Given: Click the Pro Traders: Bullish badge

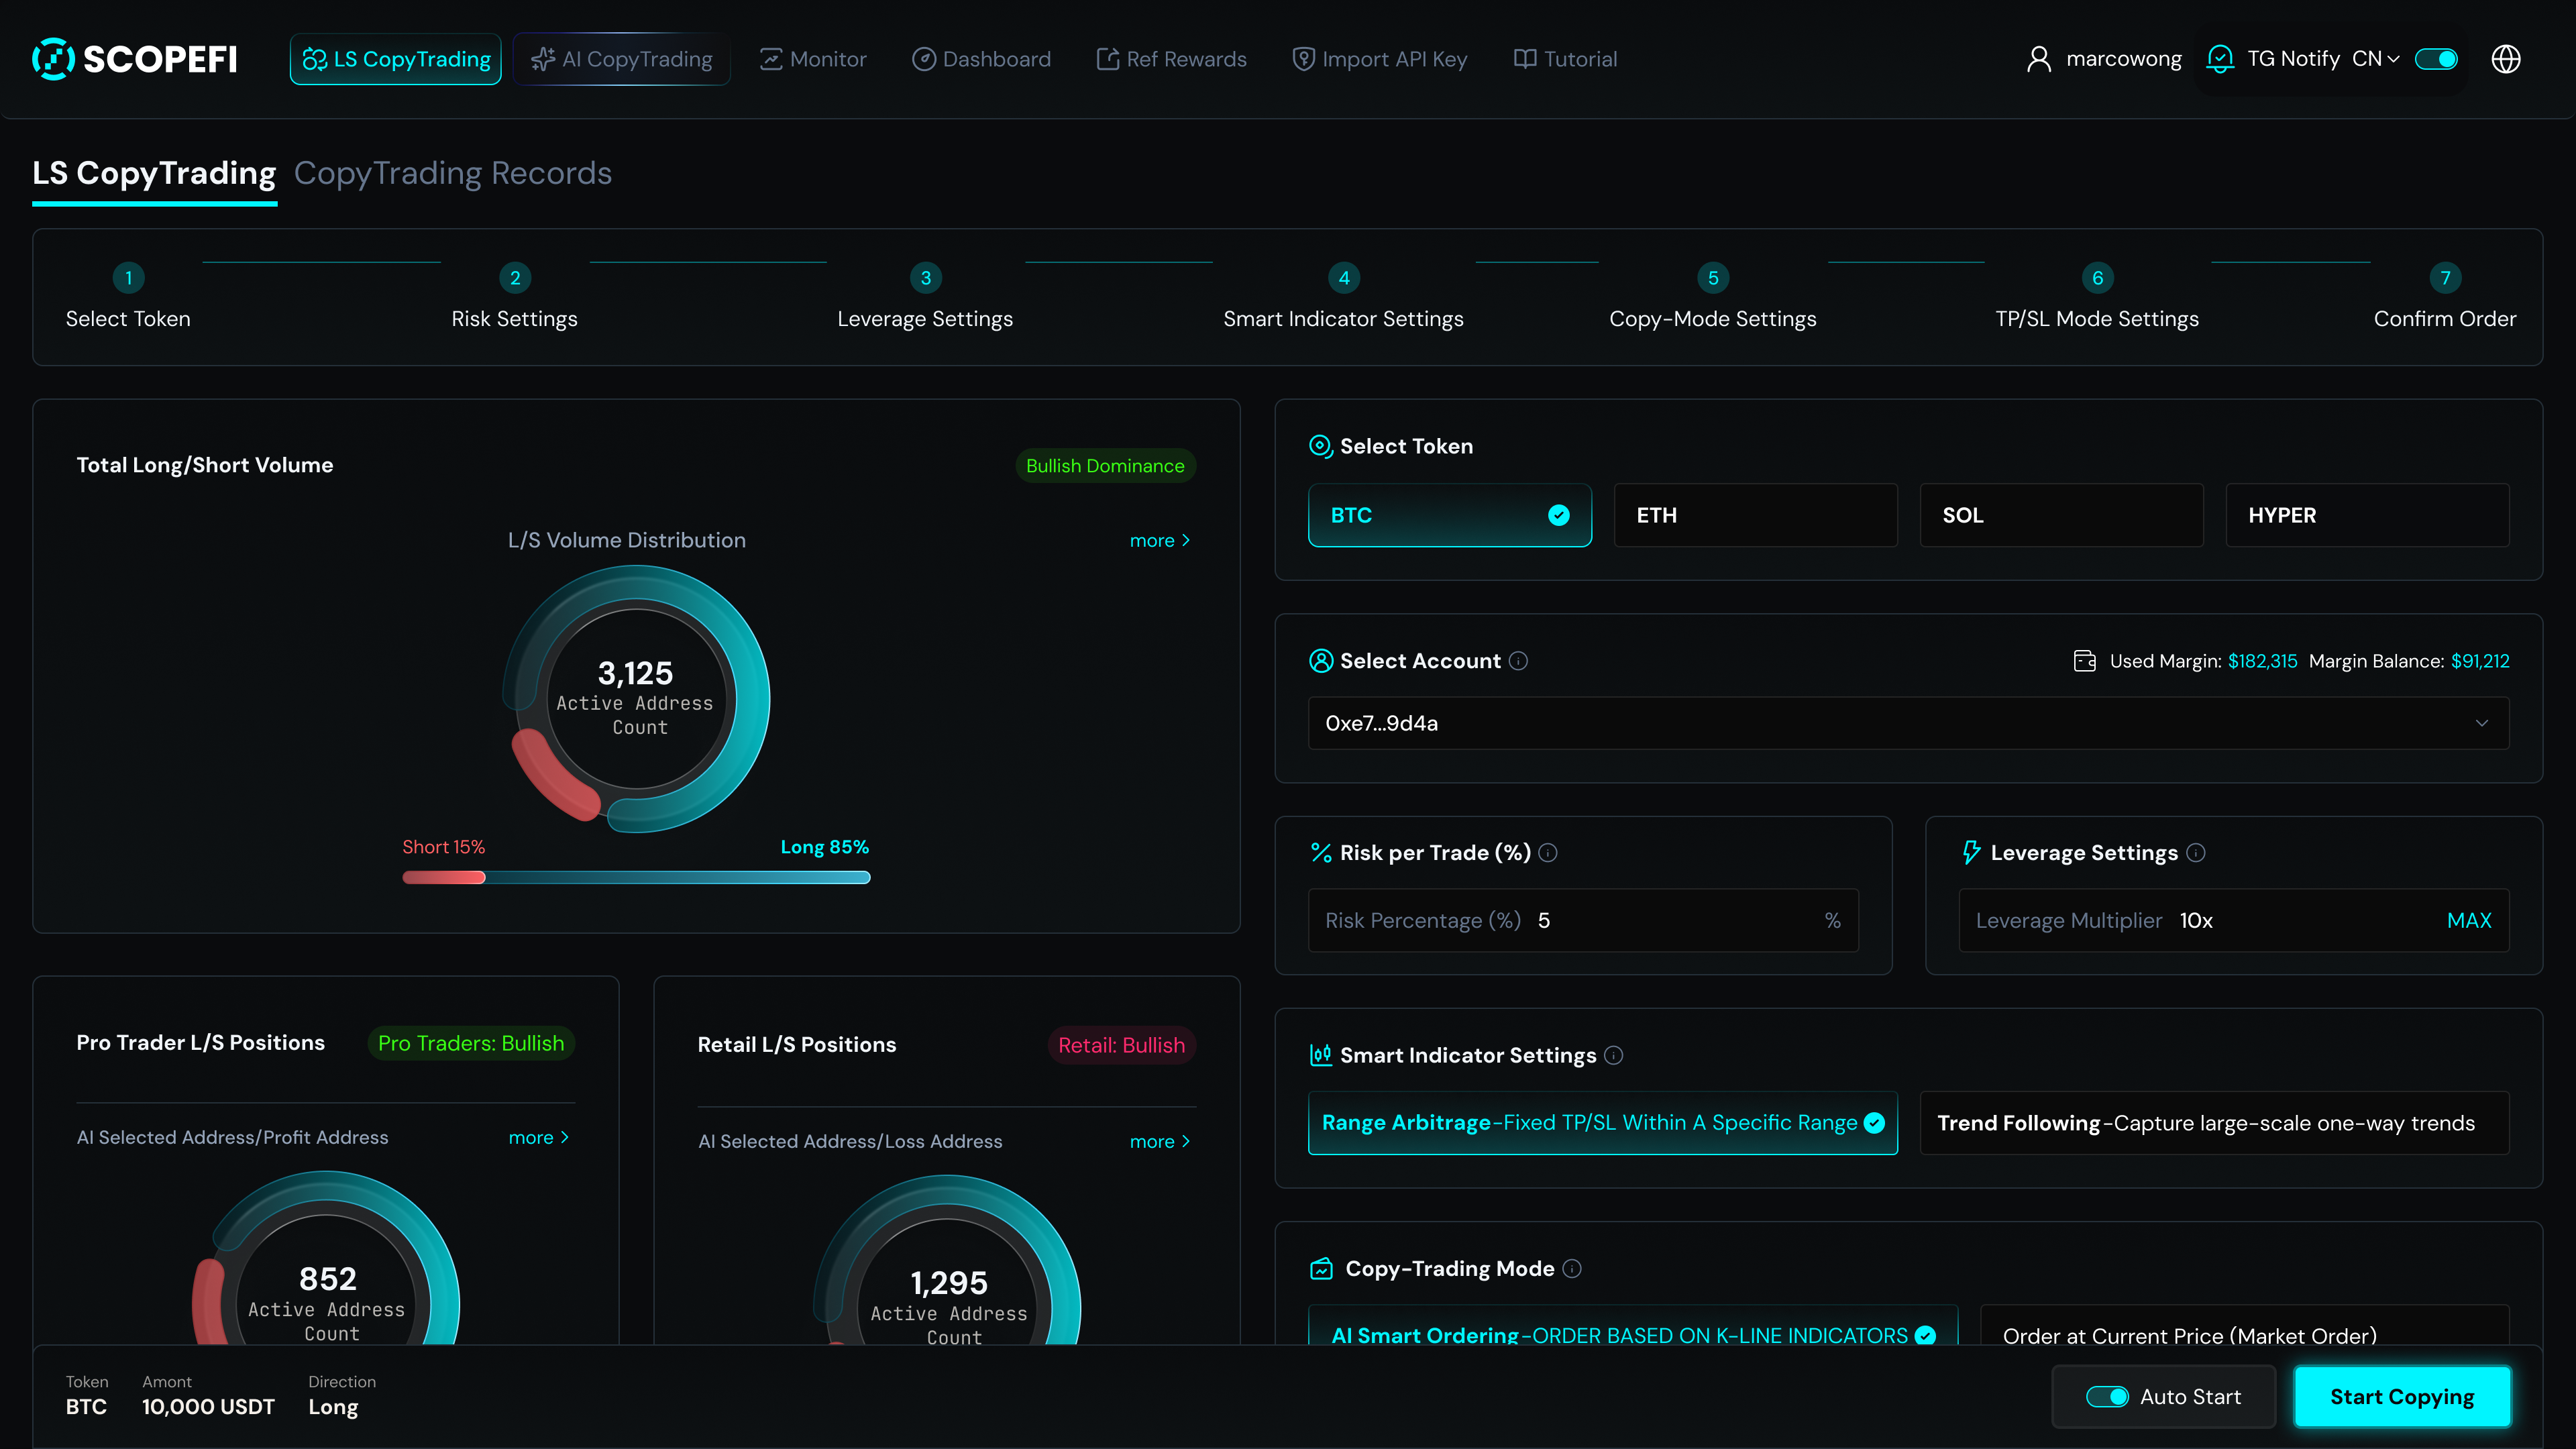Looking at the screenshot, I should 471,1043.
